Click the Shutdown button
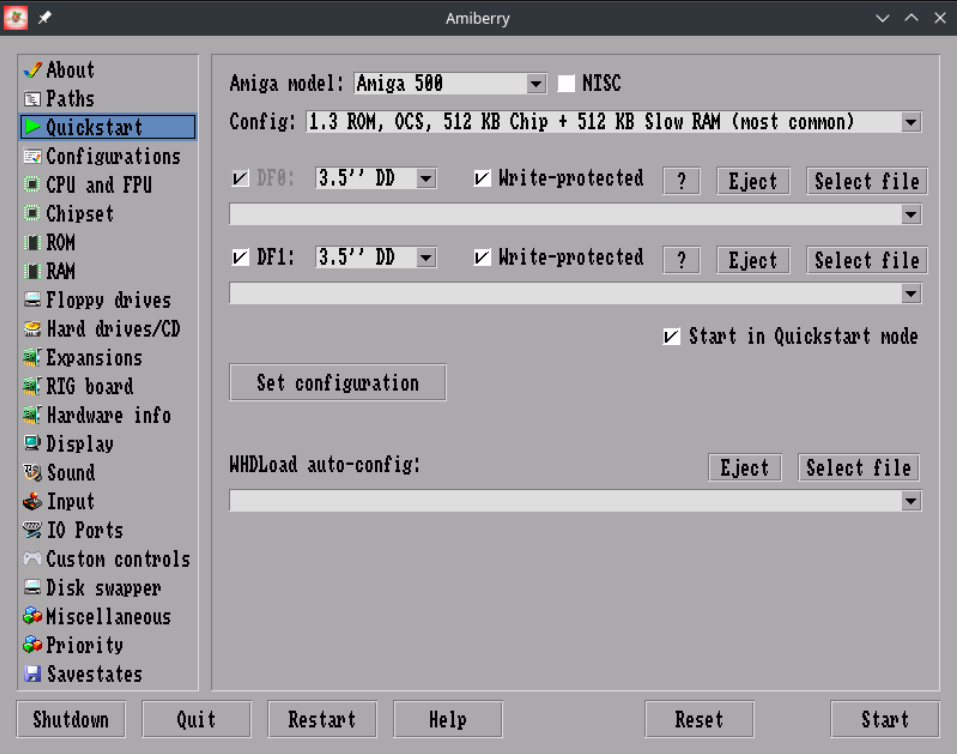 pos(71,719)
